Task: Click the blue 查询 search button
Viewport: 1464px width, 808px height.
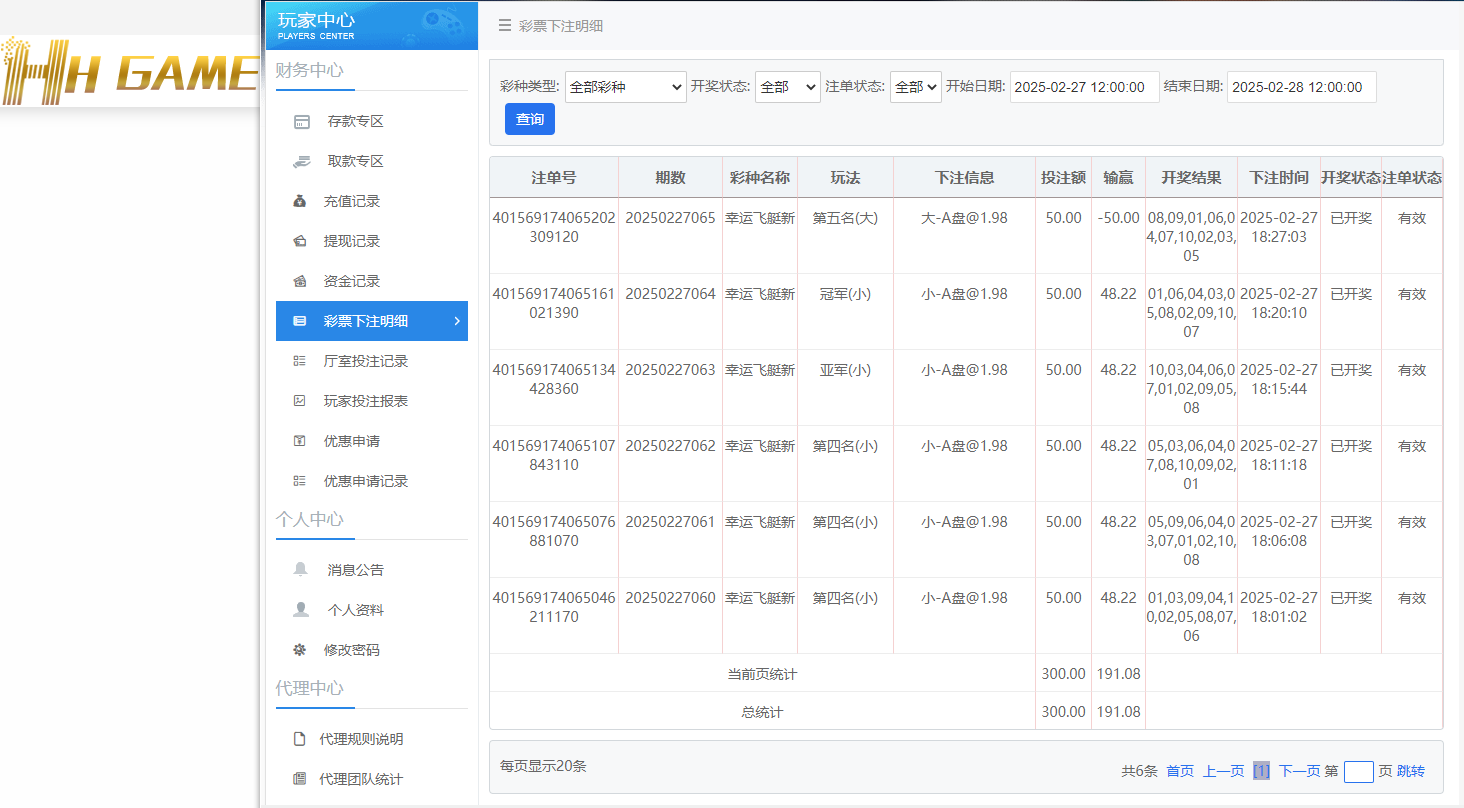Action: [x=529, y=118]
